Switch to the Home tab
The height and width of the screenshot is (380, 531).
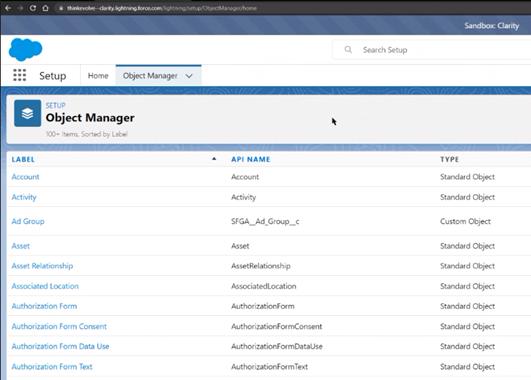tap(98, 76)
